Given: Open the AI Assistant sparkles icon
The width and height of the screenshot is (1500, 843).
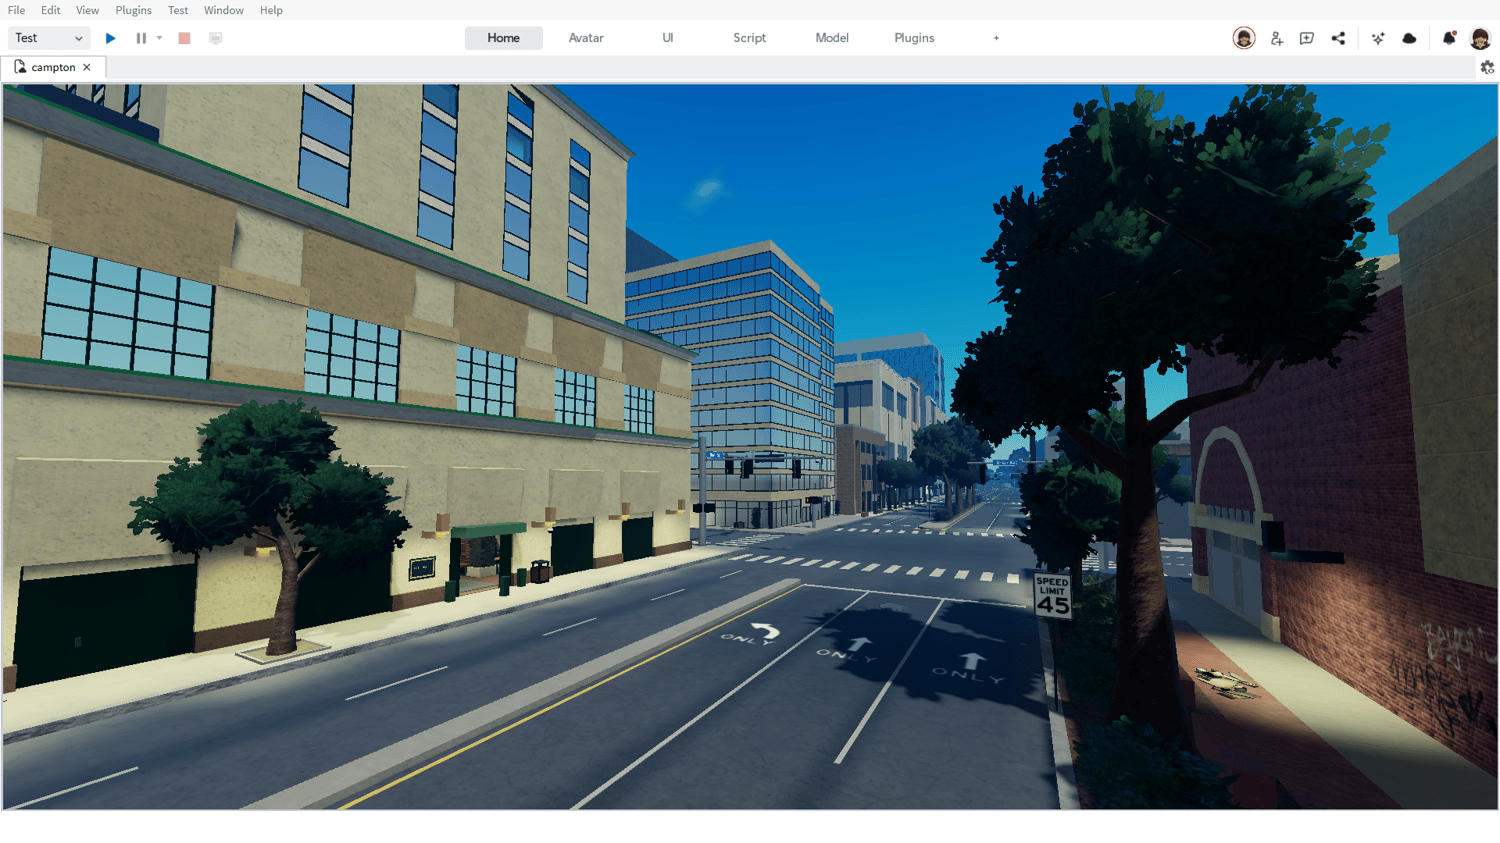Looking at the screenshot, I should point(1378,37).
